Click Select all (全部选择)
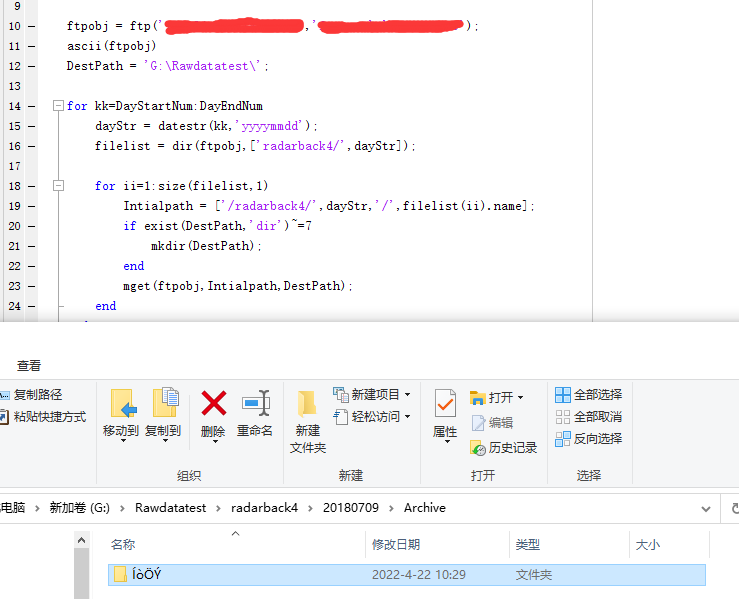This screenshot has width=739, height=599. (x=589, y=394)
